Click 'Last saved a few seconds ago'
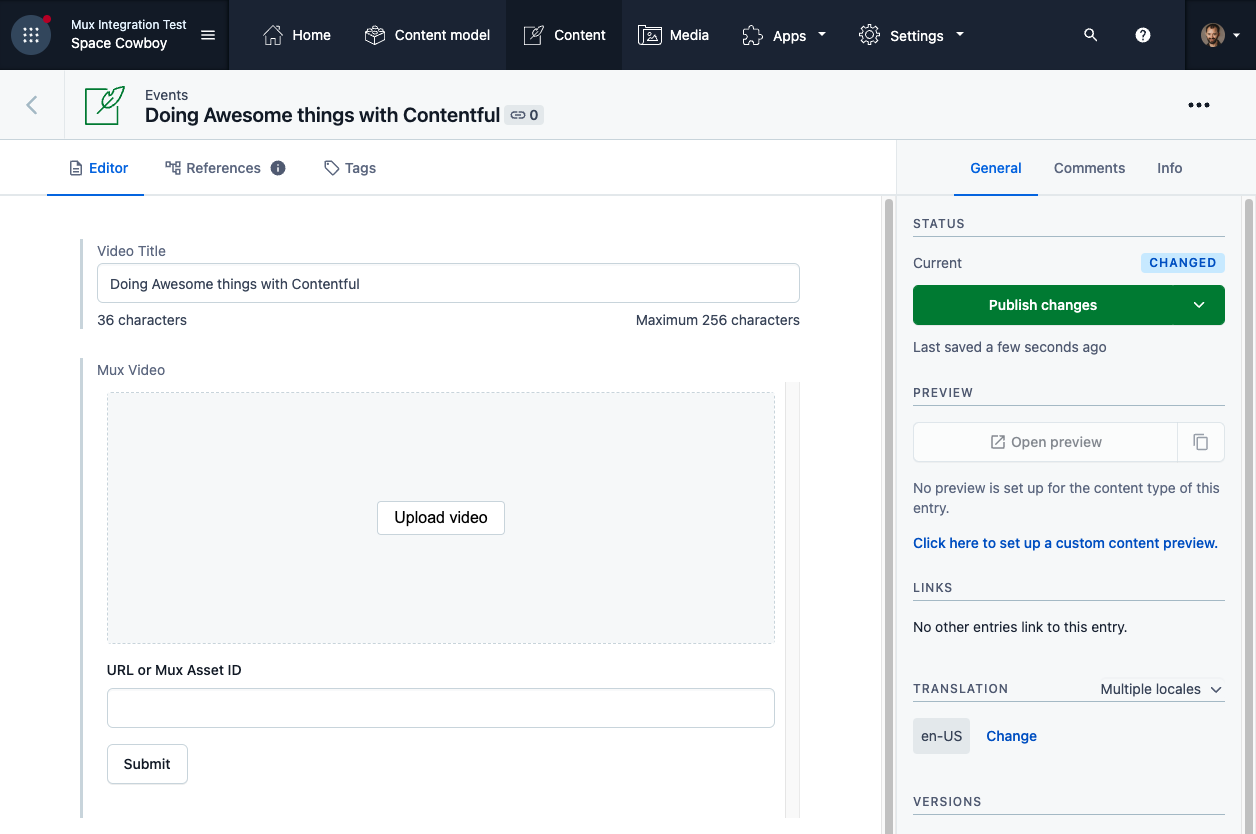 (1010, 347)
